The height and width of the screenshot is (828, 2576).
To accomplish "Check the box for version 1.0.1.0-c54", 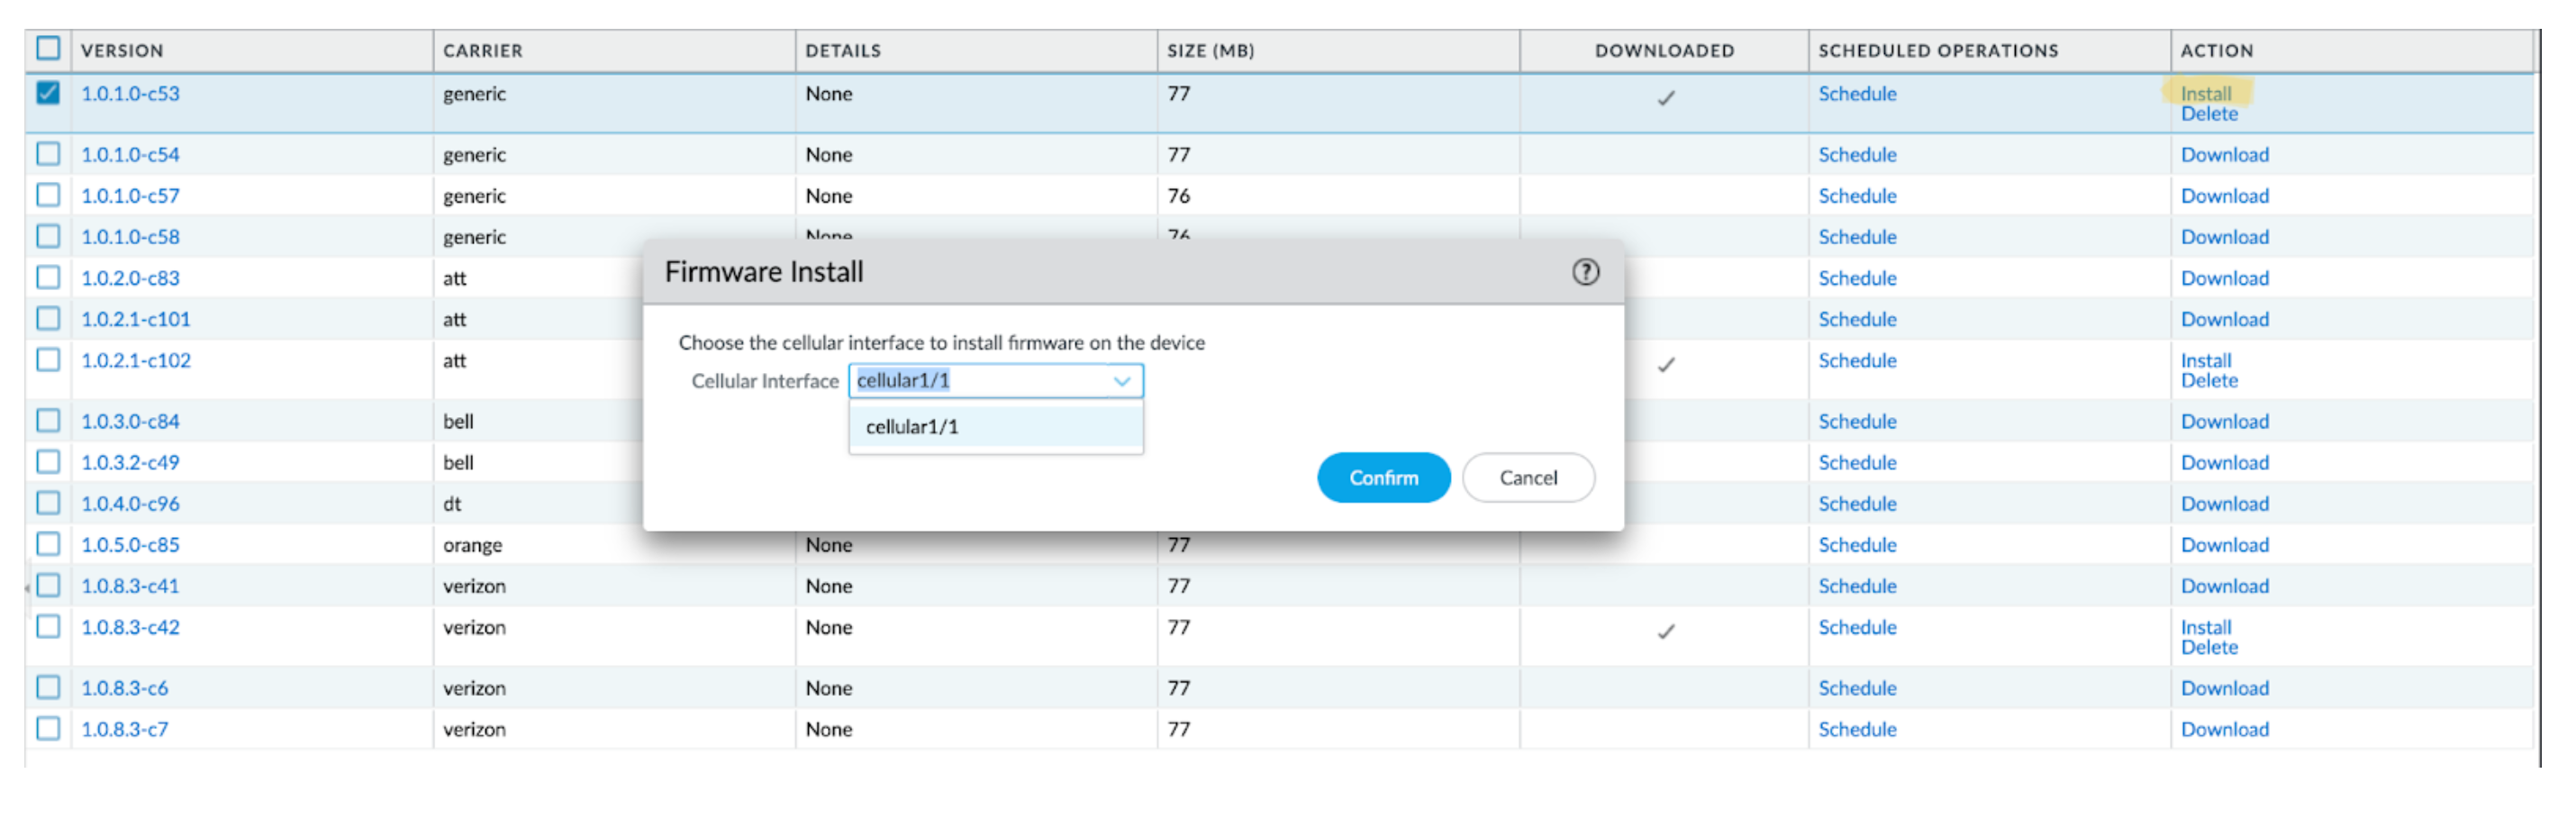I will tap(48, 154).
